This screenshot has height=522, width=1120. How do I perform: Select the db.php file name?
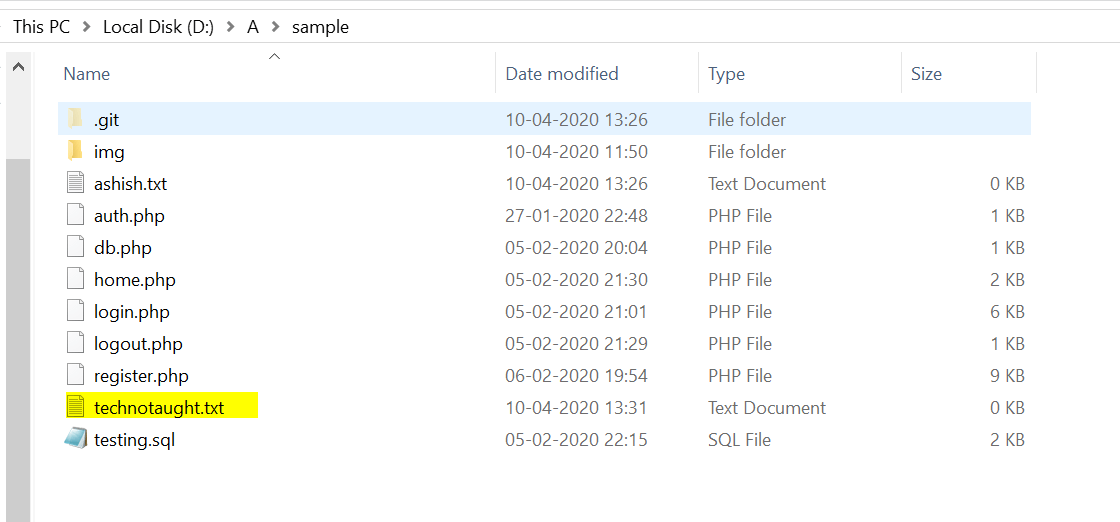122,248
